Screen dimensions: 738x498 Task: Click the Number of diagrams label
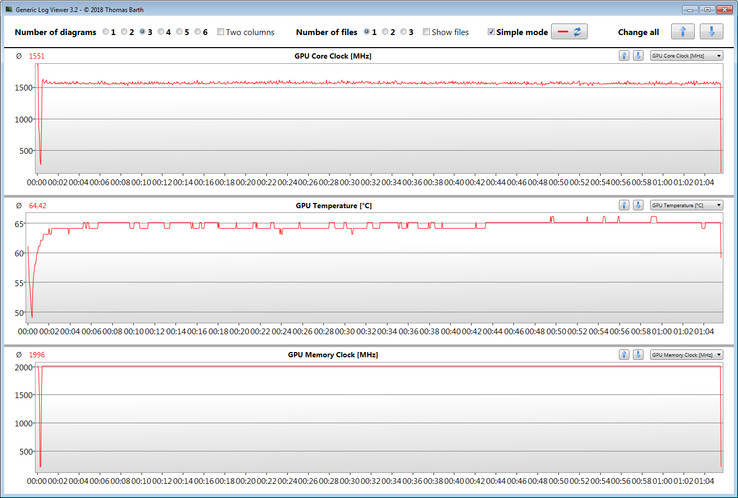pos(55,32)
